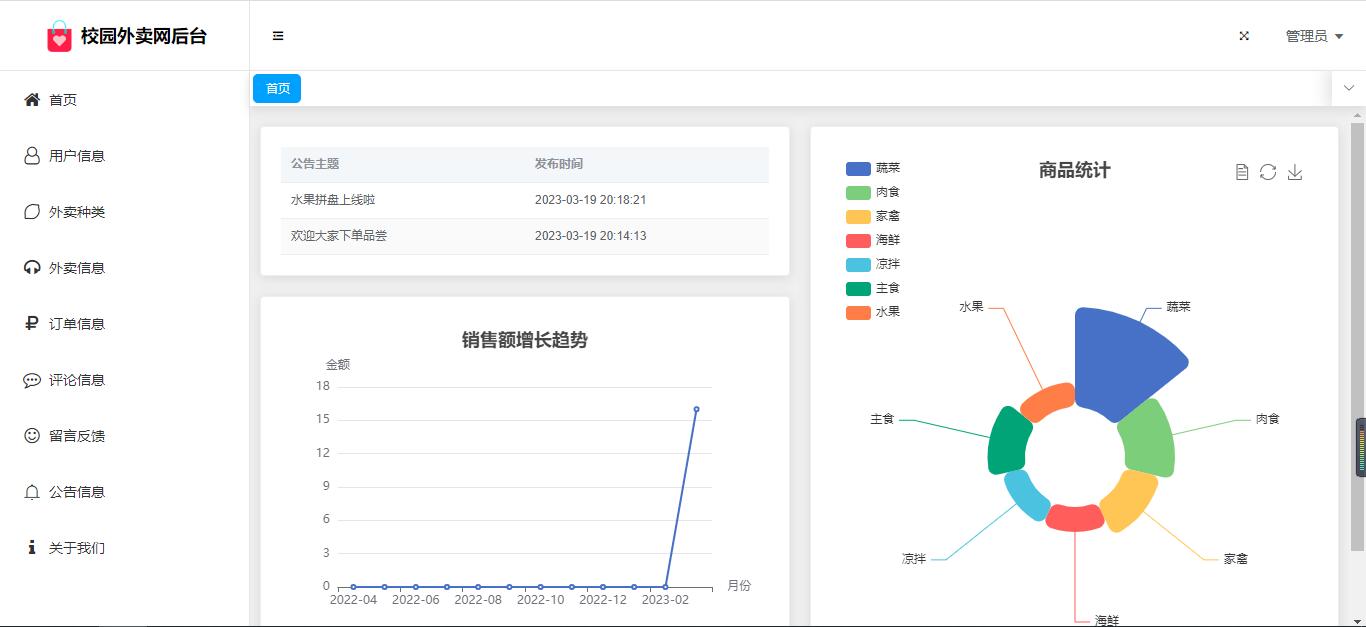Image resolution: width=1366 pixels, height=627 pixels.
Task: Toggle 蔬菜 legend item in pie chart
Action: (x=872, y=168)
